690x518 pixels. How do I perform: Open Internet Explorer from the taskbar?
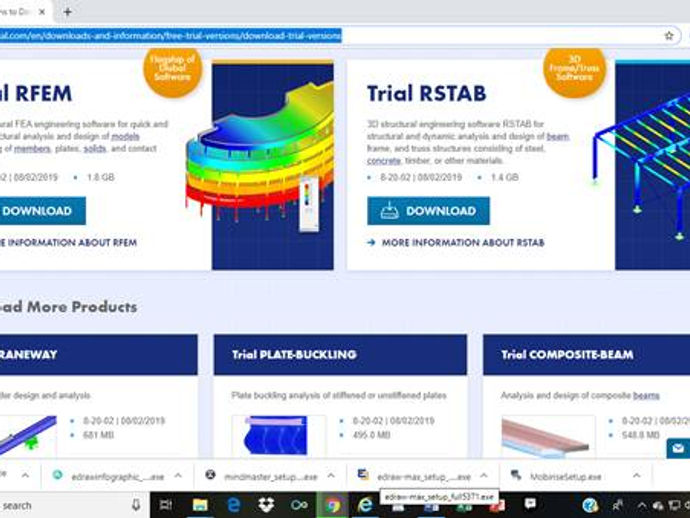(365, 505)
